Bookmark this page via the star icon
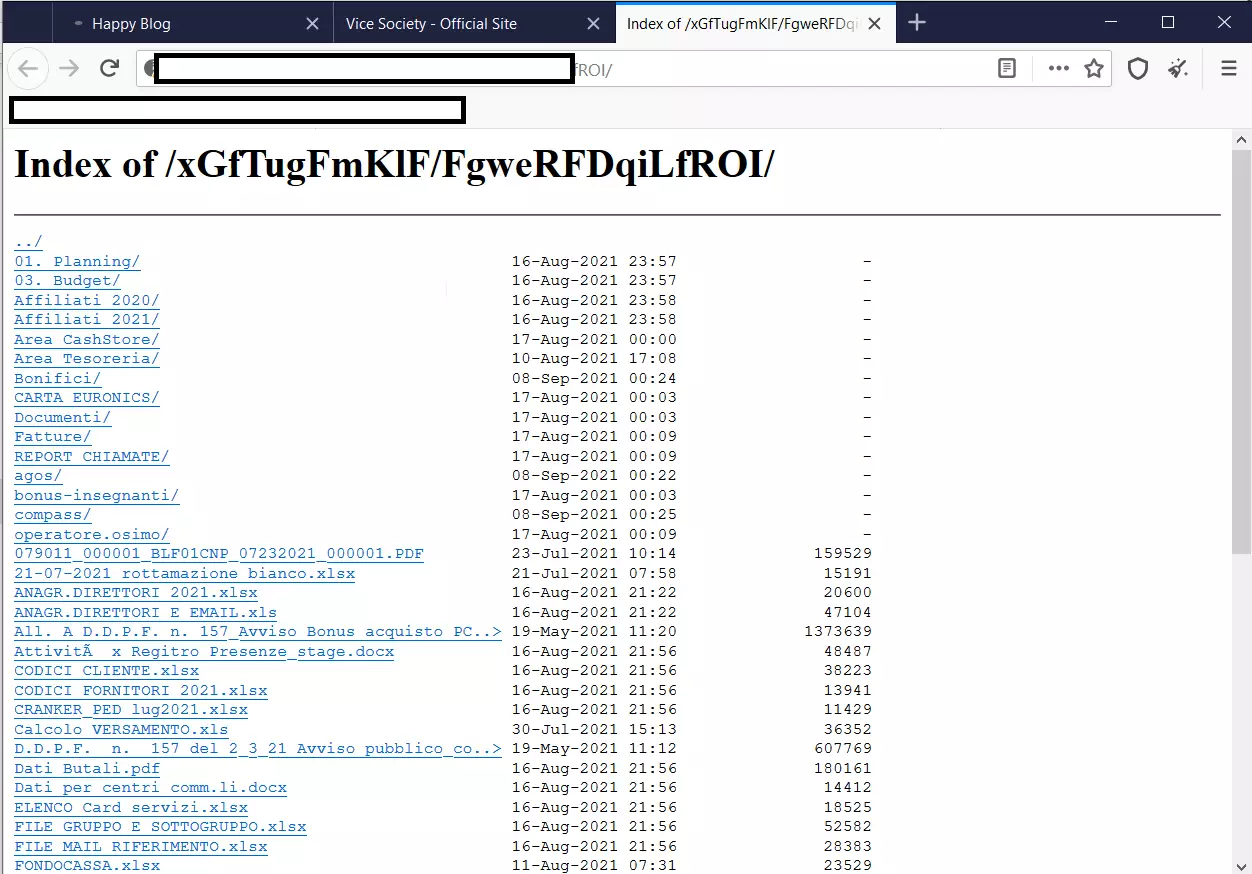Image resolution: width=1252 pixels, height=874 pixels. pos(1094,68)
